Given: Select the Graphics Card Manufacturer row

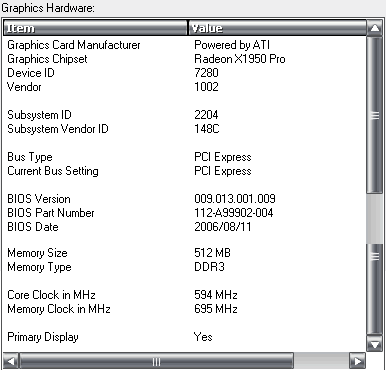Looking at the screenshot, I should click(x=185, y=45).
